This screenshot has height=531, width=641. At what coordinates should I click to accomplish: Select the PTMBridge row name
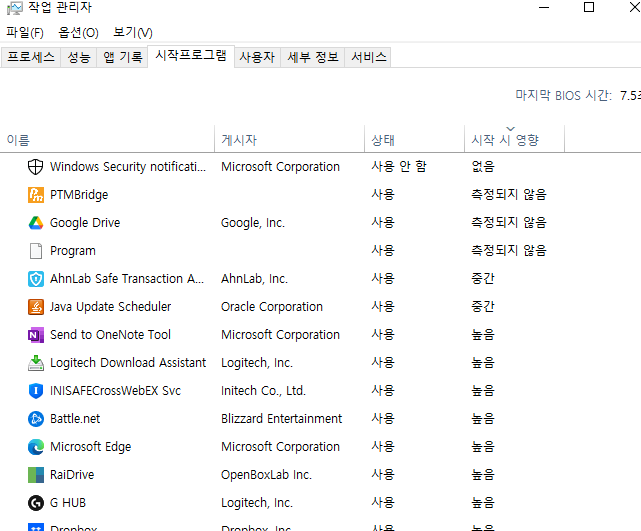tap(79, 195)
